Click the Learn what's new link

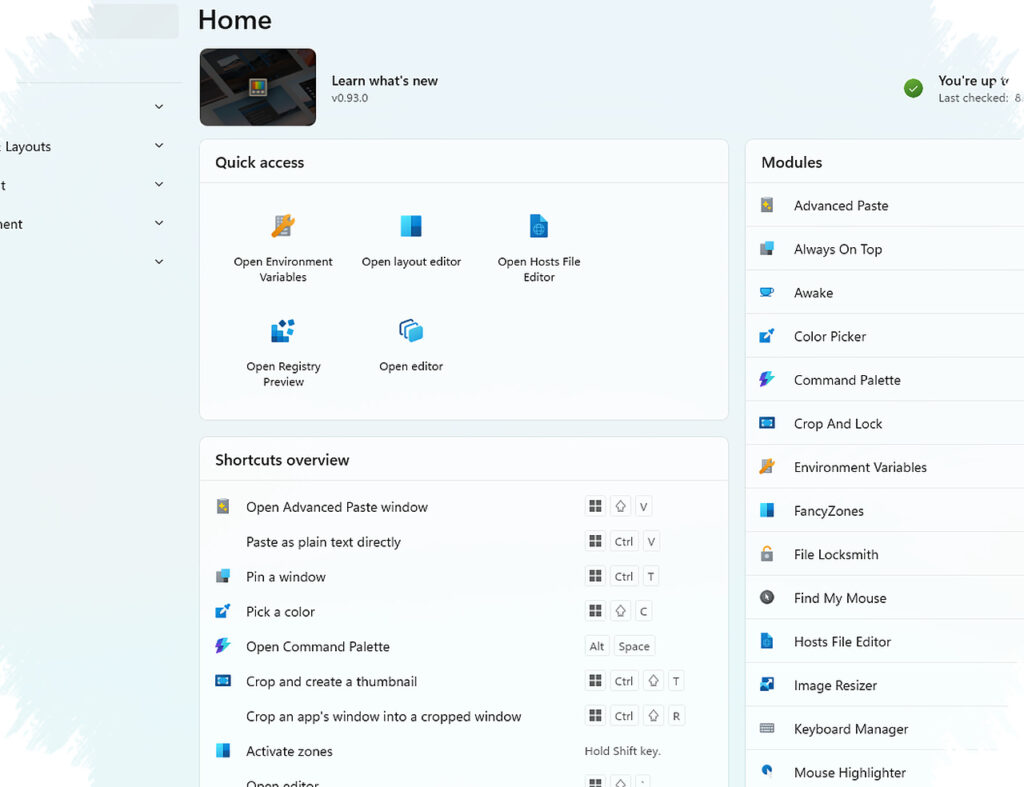(385, 81)
